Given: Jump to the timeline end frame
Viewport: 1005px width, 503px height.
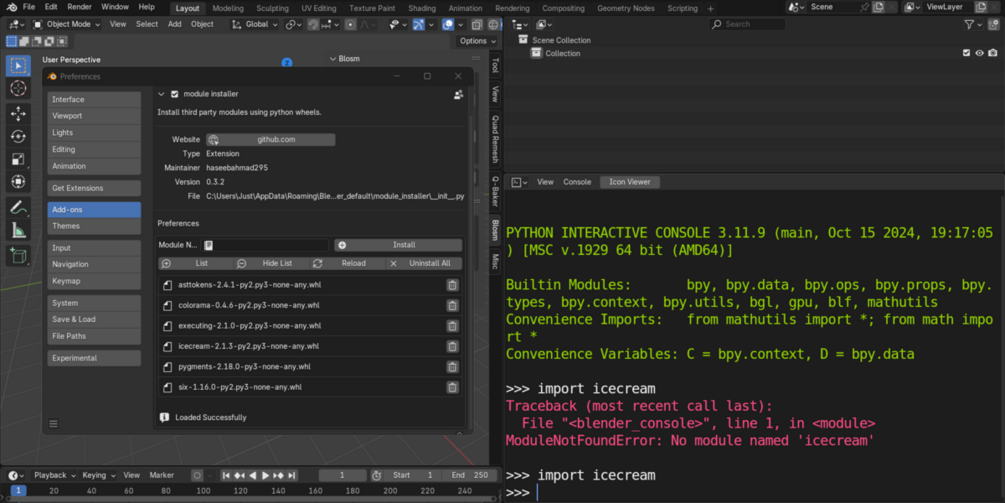Looking at the screenshot, I should (x=292, y=475).
